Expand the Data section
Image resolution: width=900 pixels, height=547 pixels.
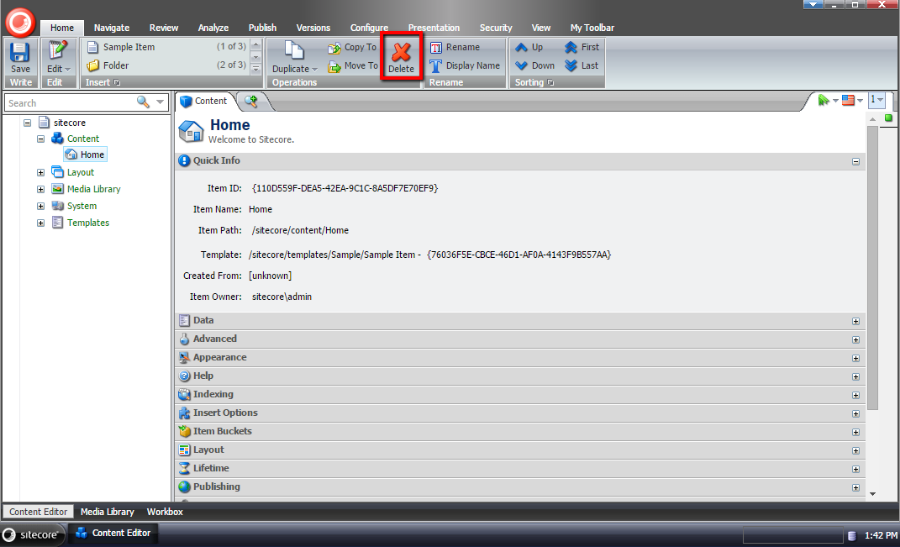pos(856,321)
